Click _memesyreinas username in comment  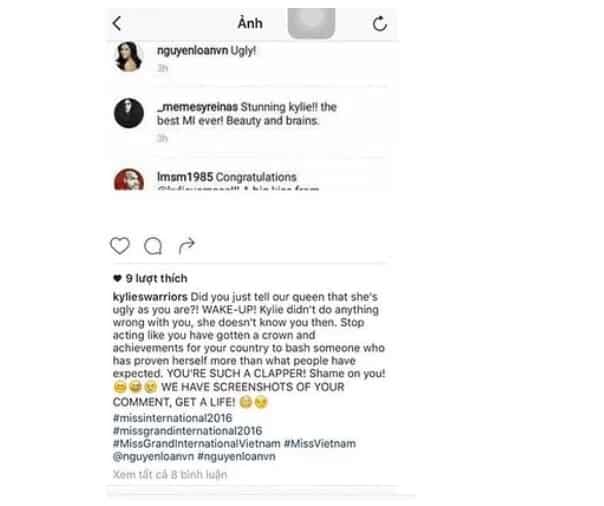[197, 107]
